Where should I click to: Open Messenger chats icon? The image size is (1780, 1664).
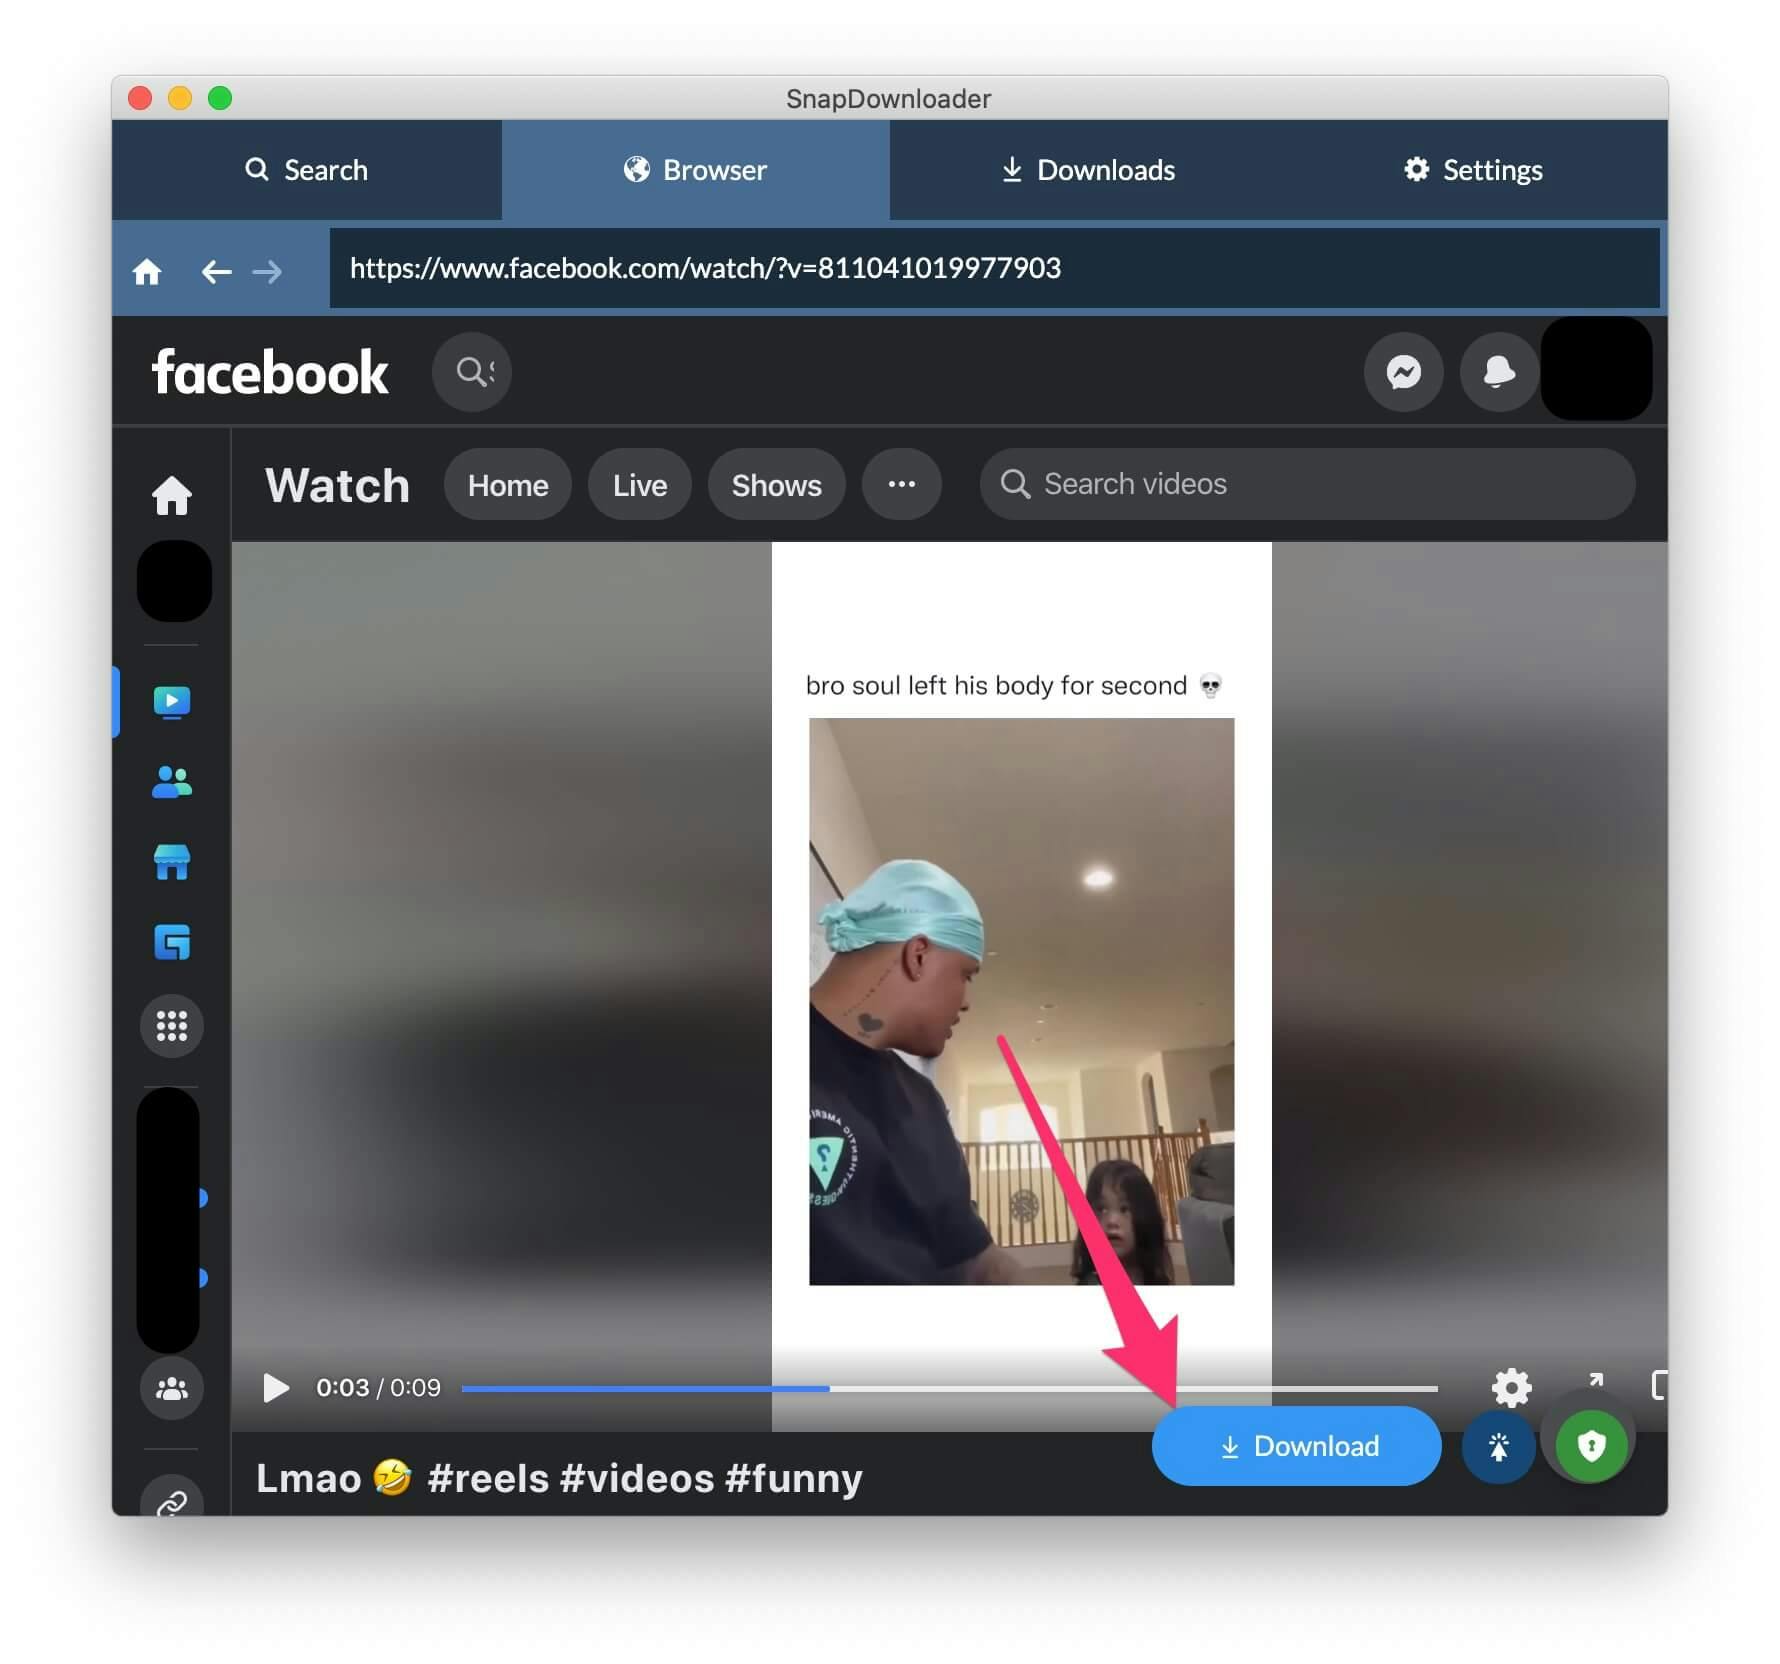(x=1403, y=372)
